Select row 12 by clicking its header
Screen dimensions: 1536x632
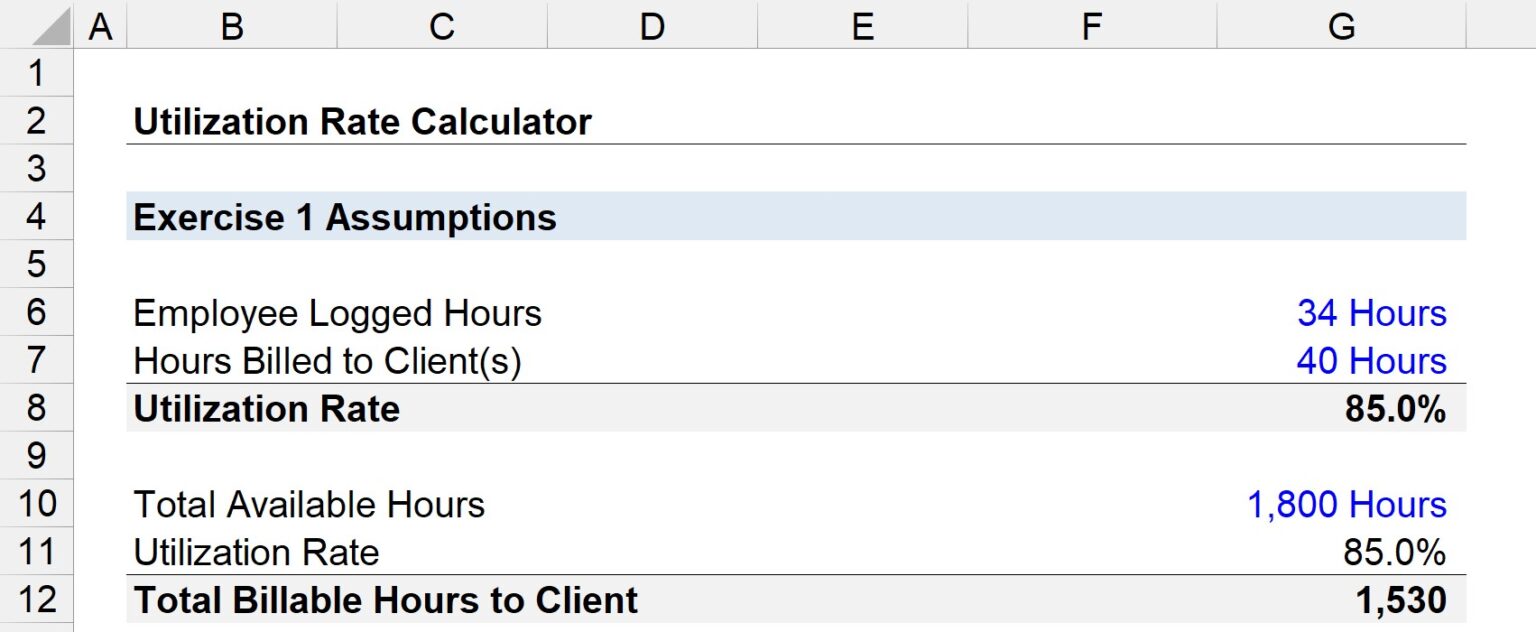click(37, 600)
